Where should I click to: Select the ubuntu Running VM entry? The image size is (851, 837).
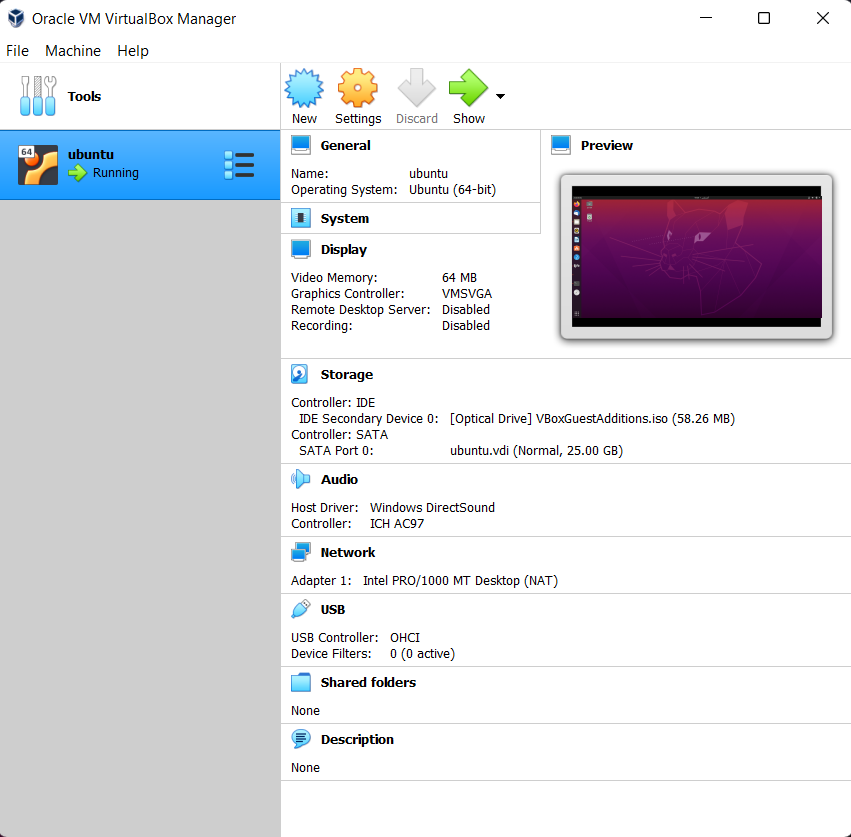[140, 165]
